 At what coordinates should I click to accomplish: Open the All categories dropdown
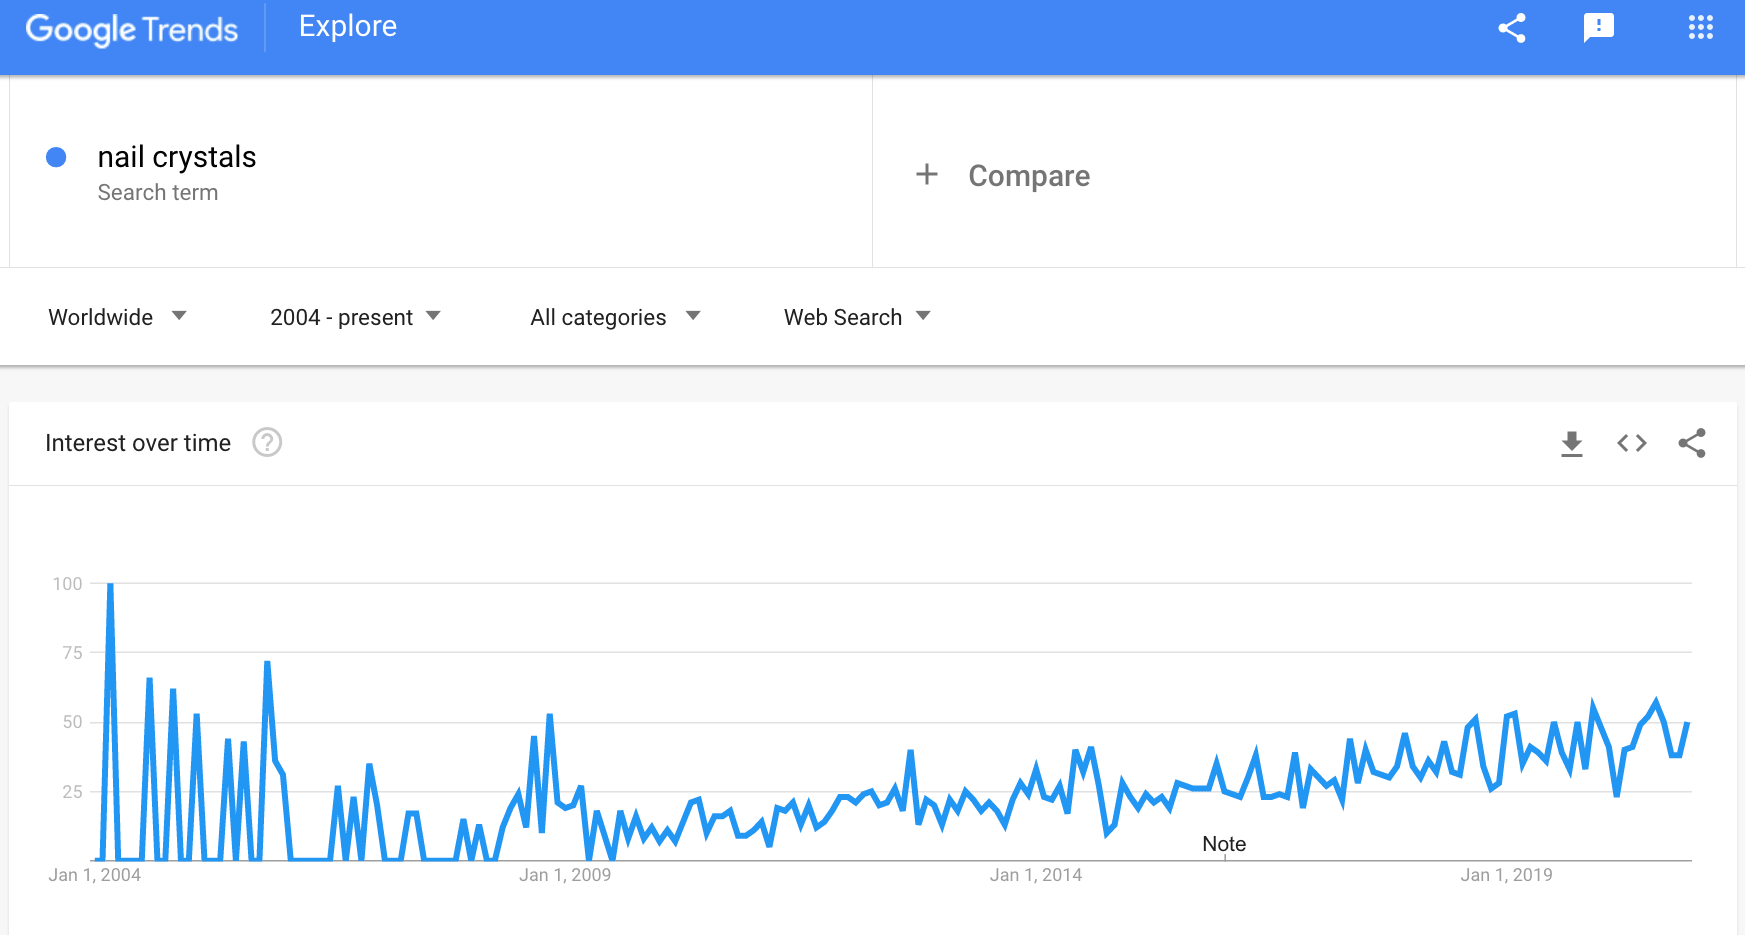[x=615, y=317]
